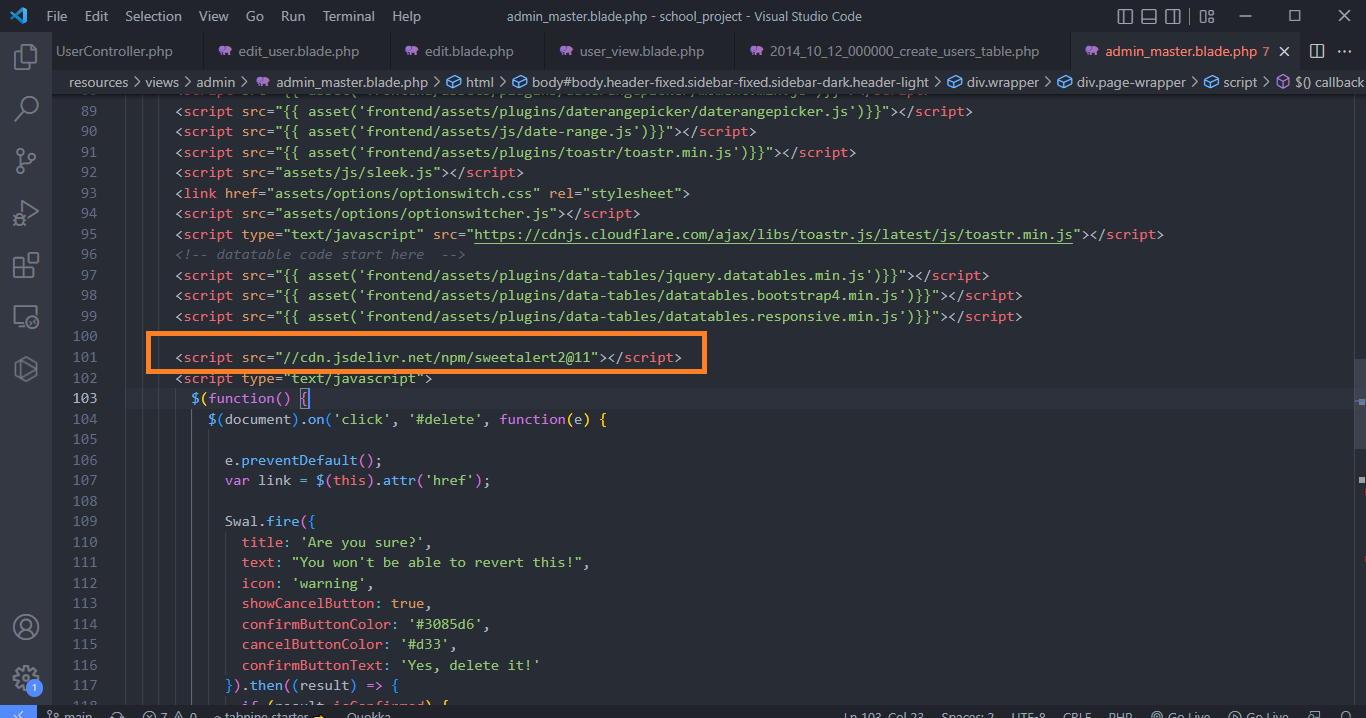
Task: Click the toastr cdnjs cloudflare URL link
Action: click(773, 234)
